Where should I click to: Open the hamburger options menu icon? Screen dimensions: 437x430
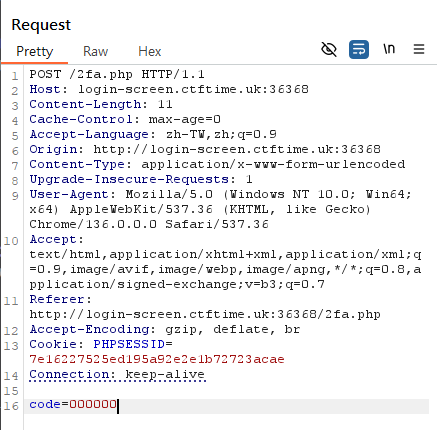click(419, 49)
